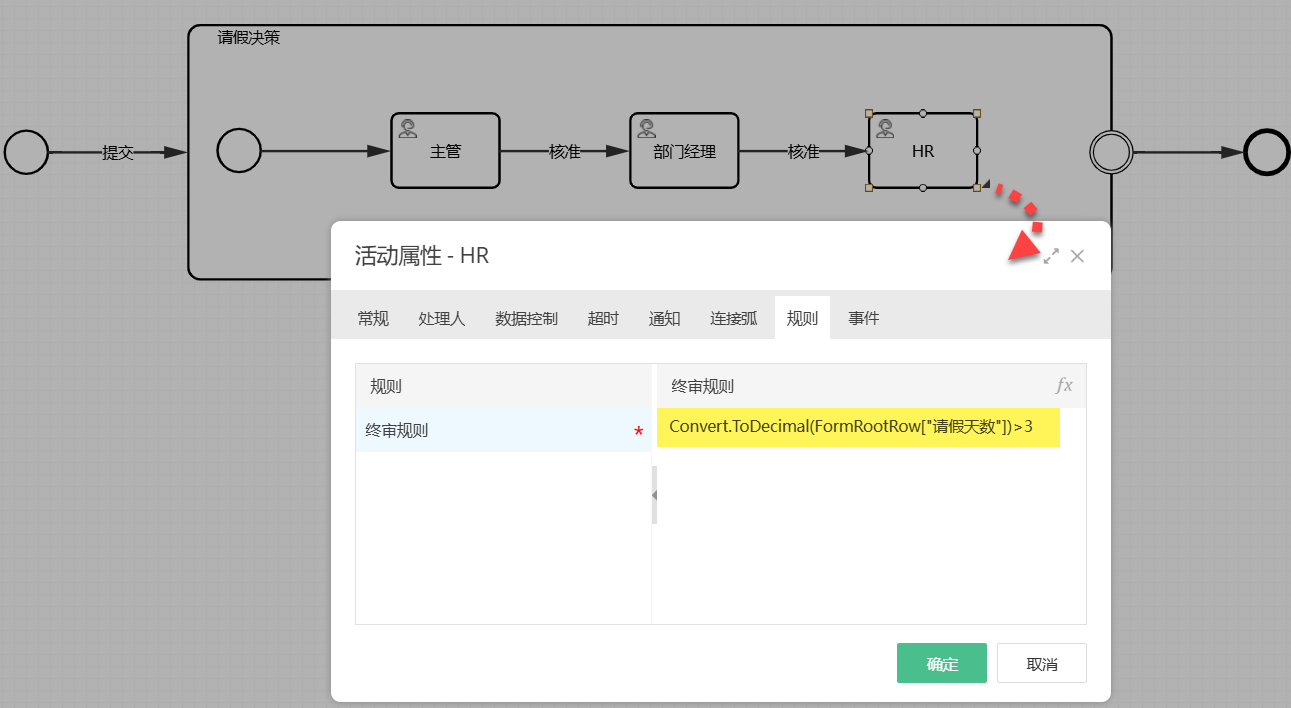
Task: Click the bold process end event circle
Action: [x=1266, y=152]
